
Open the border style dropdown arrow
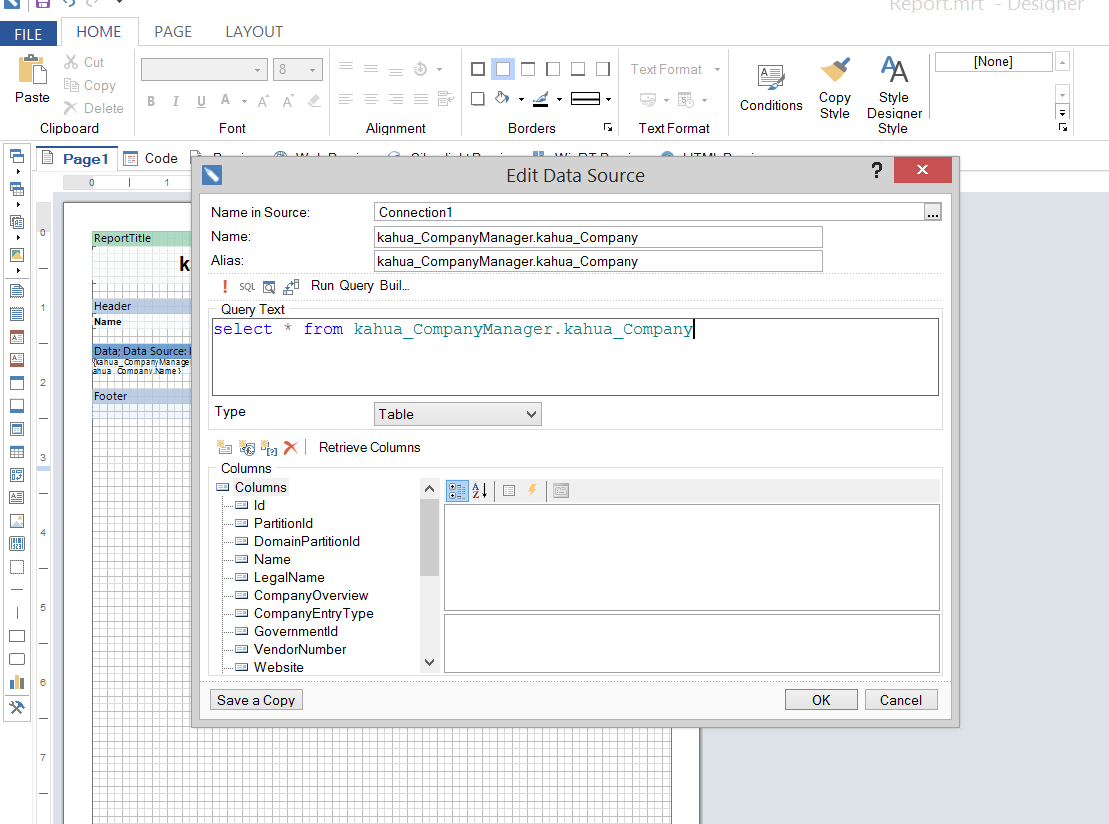608,99
